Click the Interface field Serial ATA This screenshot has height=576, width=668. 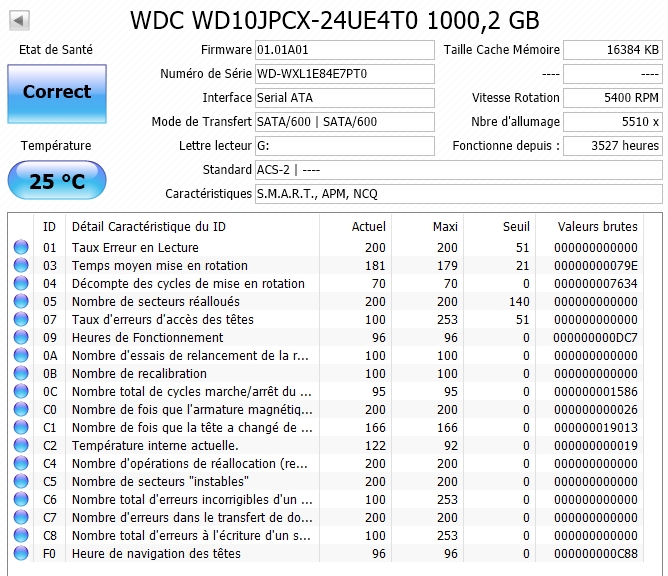coord(345,98)
